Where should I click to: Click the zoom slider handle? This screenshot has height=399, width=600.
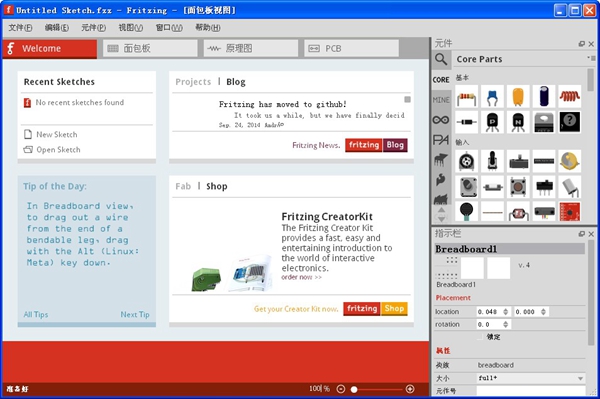pyautogui.click(x=354, y=389)
